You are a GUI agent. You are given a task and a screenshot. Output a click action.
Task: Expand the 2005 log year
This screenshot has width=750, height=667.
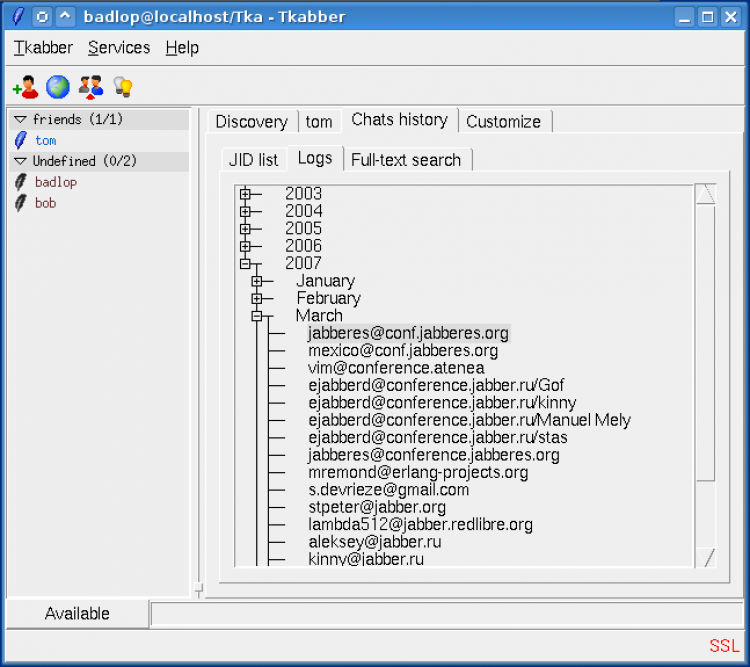click(x=245, y=229)
